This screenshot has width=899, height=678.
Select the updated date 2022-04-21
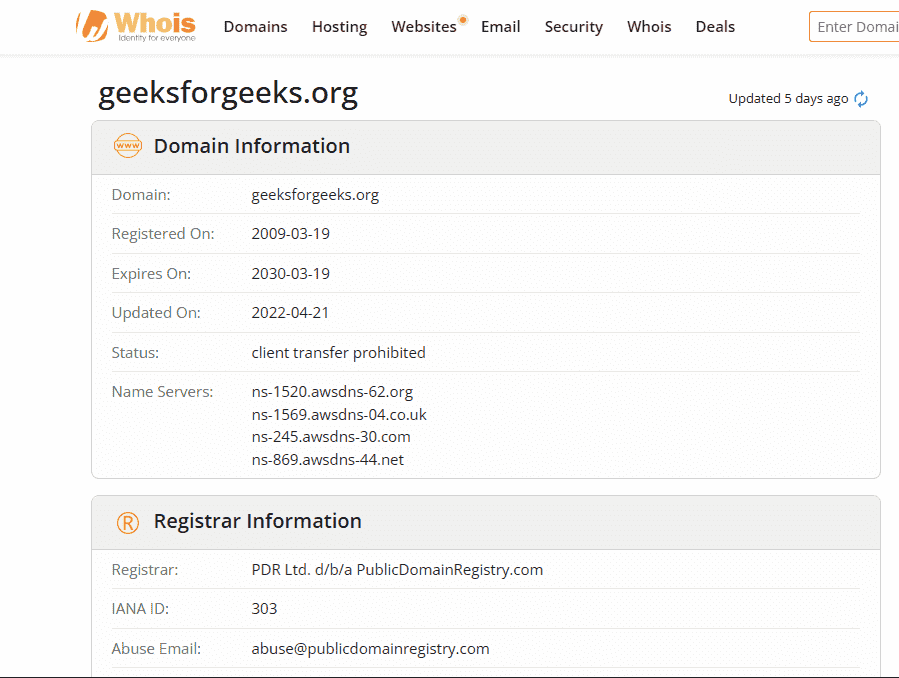click(x=290, y=313)
